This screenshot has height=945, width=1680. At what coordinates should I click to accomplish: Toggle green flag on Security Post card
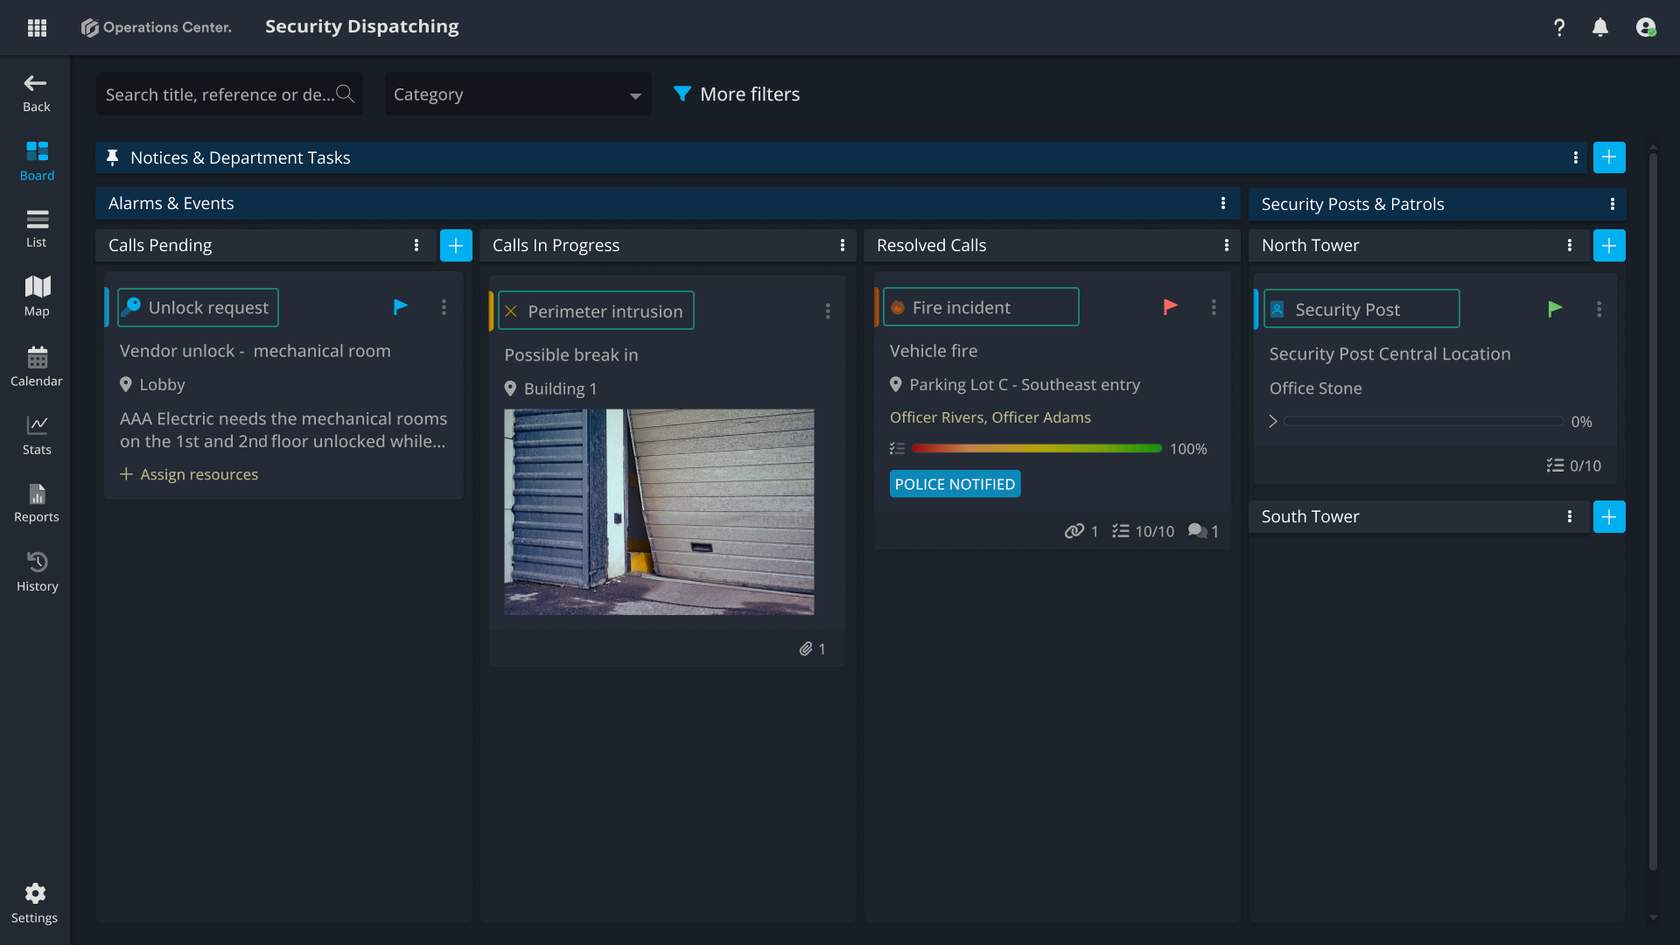coord(1555,309)
